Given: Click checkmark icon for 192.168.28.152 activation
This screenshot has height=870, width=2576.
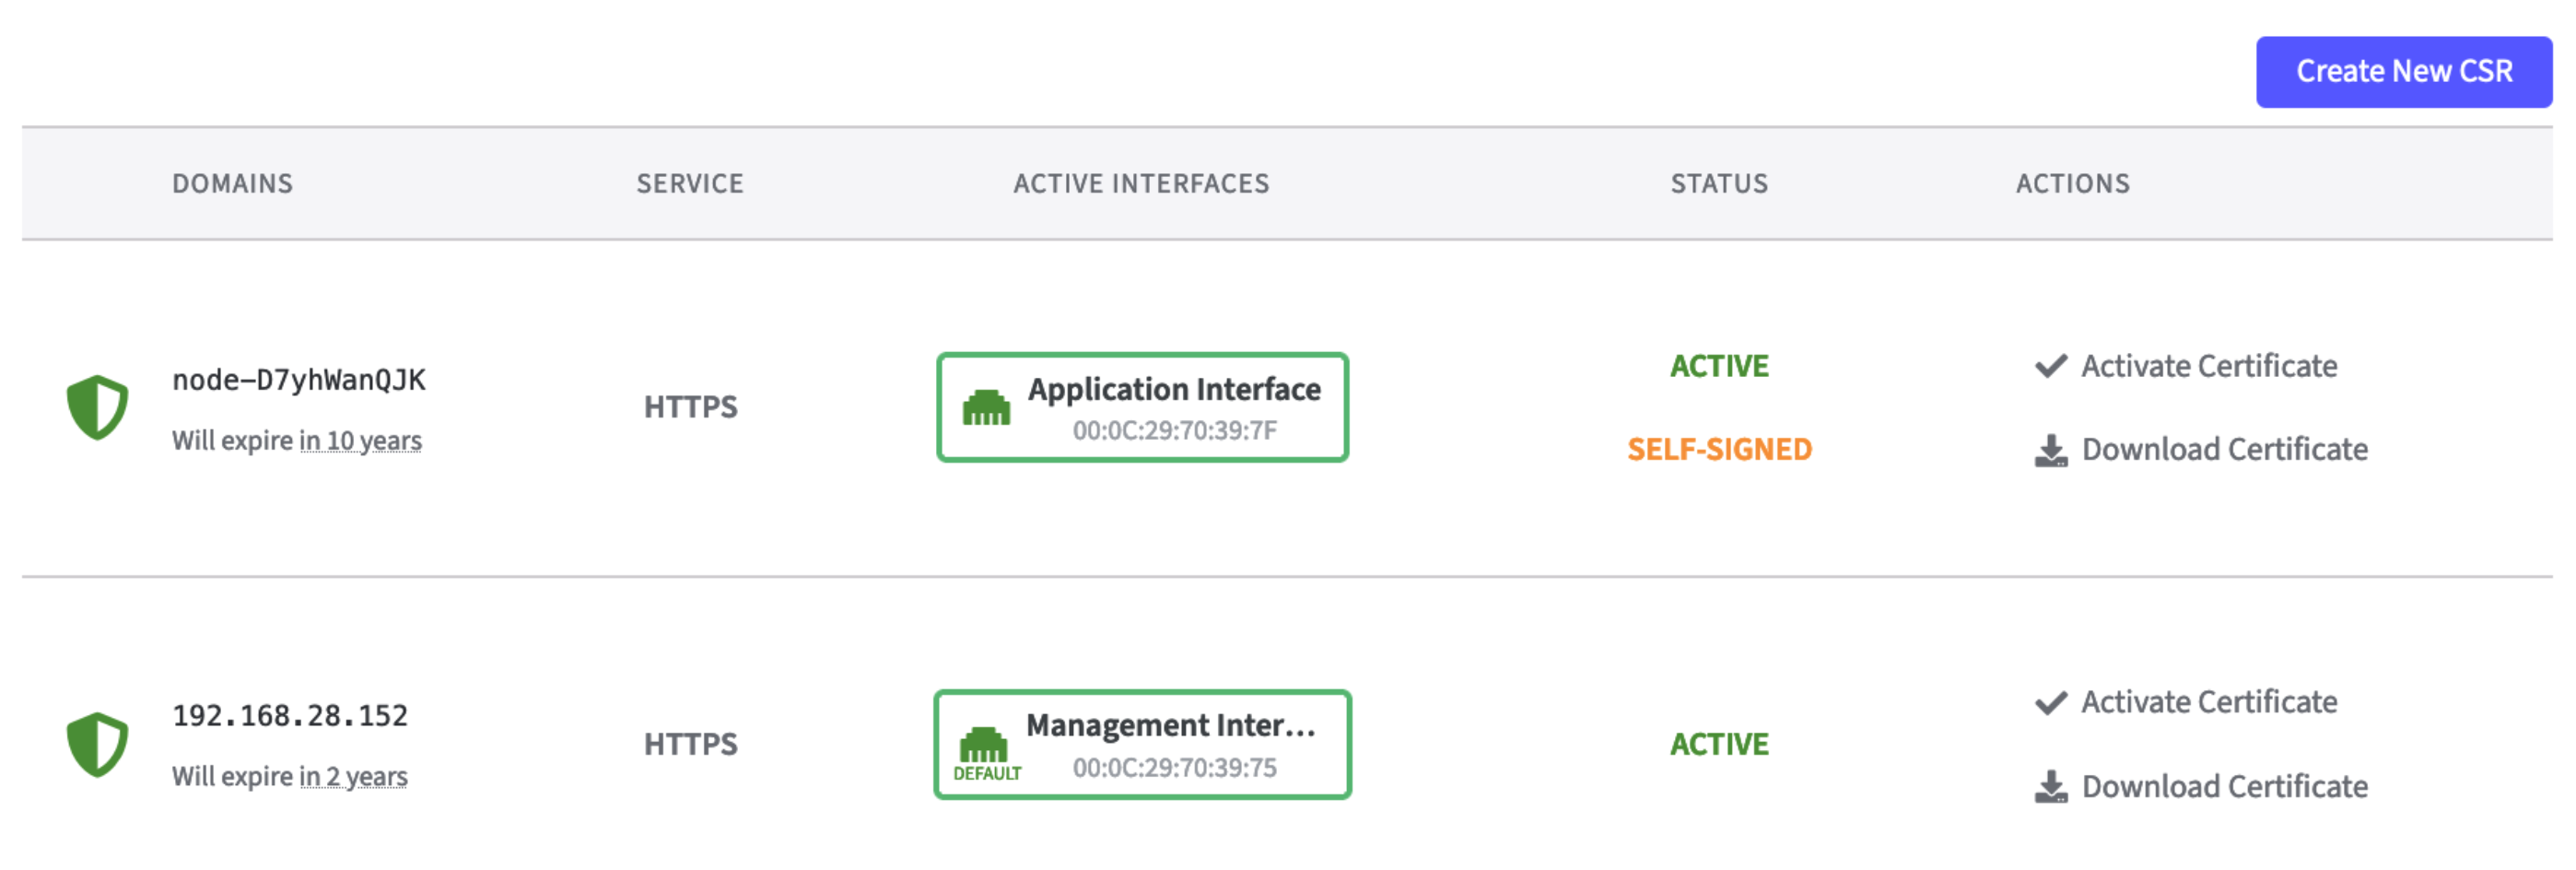Looking at the screenshot, I should pyautogui.click(x=2050, y=703).
